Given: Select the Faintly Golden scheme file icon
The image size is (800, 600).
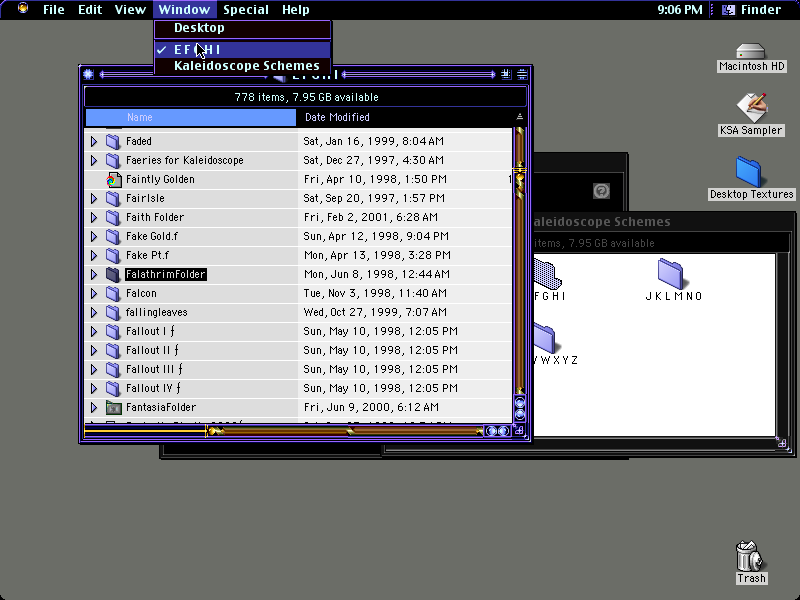Looking at the screenshot, I should pyautogui.click(x=113, y=180).
